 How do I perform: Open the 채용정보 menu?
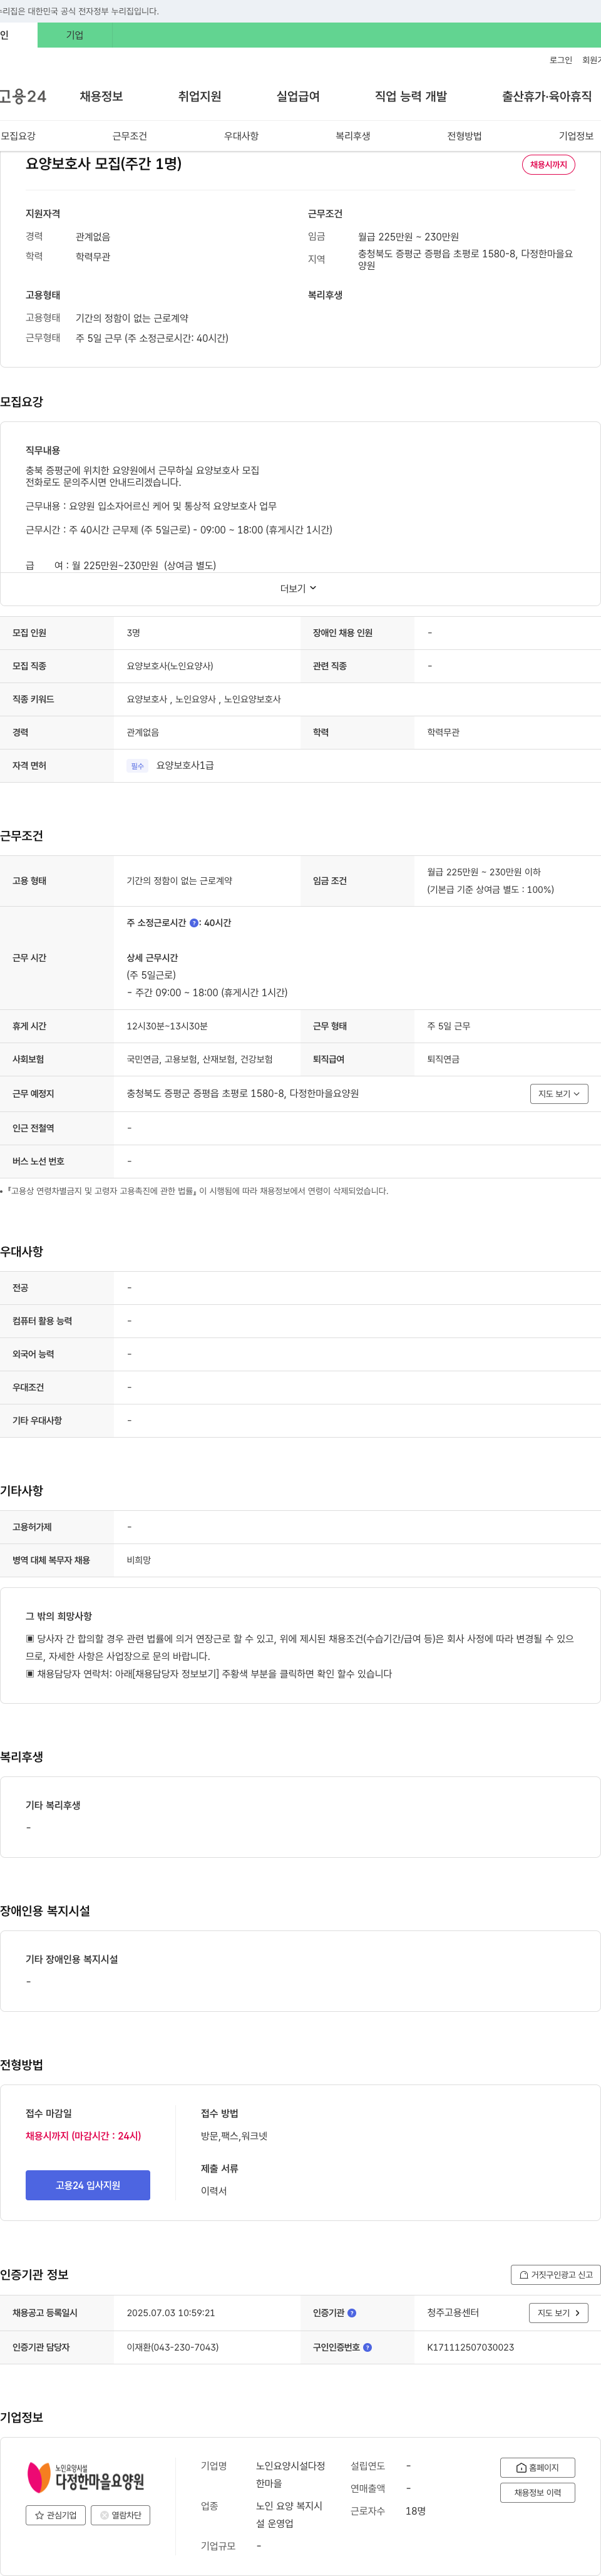pyautogui.click(x=101, y=96)
